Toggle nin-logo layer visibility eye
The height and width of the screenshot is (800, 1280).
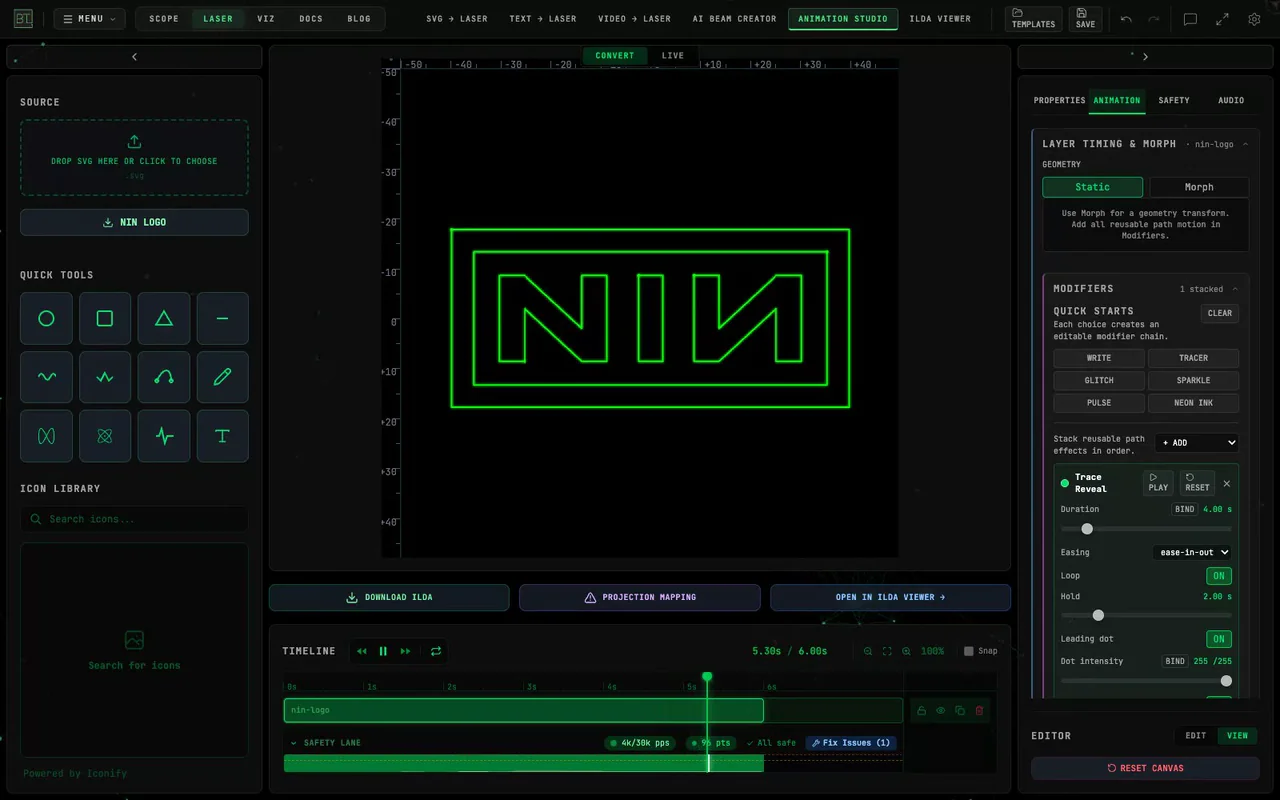point(941,711)
